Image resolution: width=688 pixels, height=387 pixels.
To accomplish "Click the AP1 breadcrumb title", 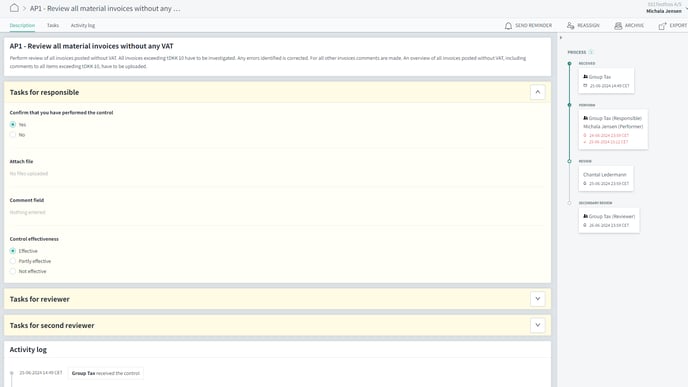I will pyautogui.click(x=105, y=8).
